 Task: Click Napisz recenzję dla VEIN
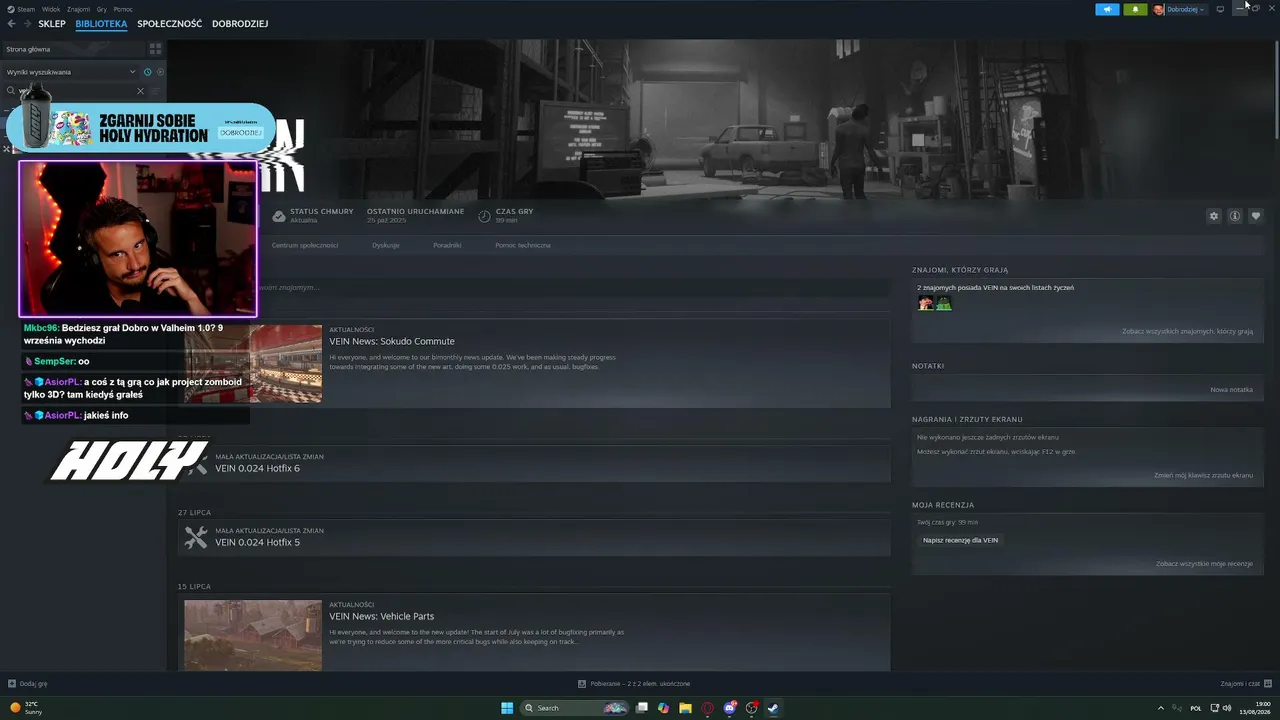pyautogui.click(x=960, y=540)
